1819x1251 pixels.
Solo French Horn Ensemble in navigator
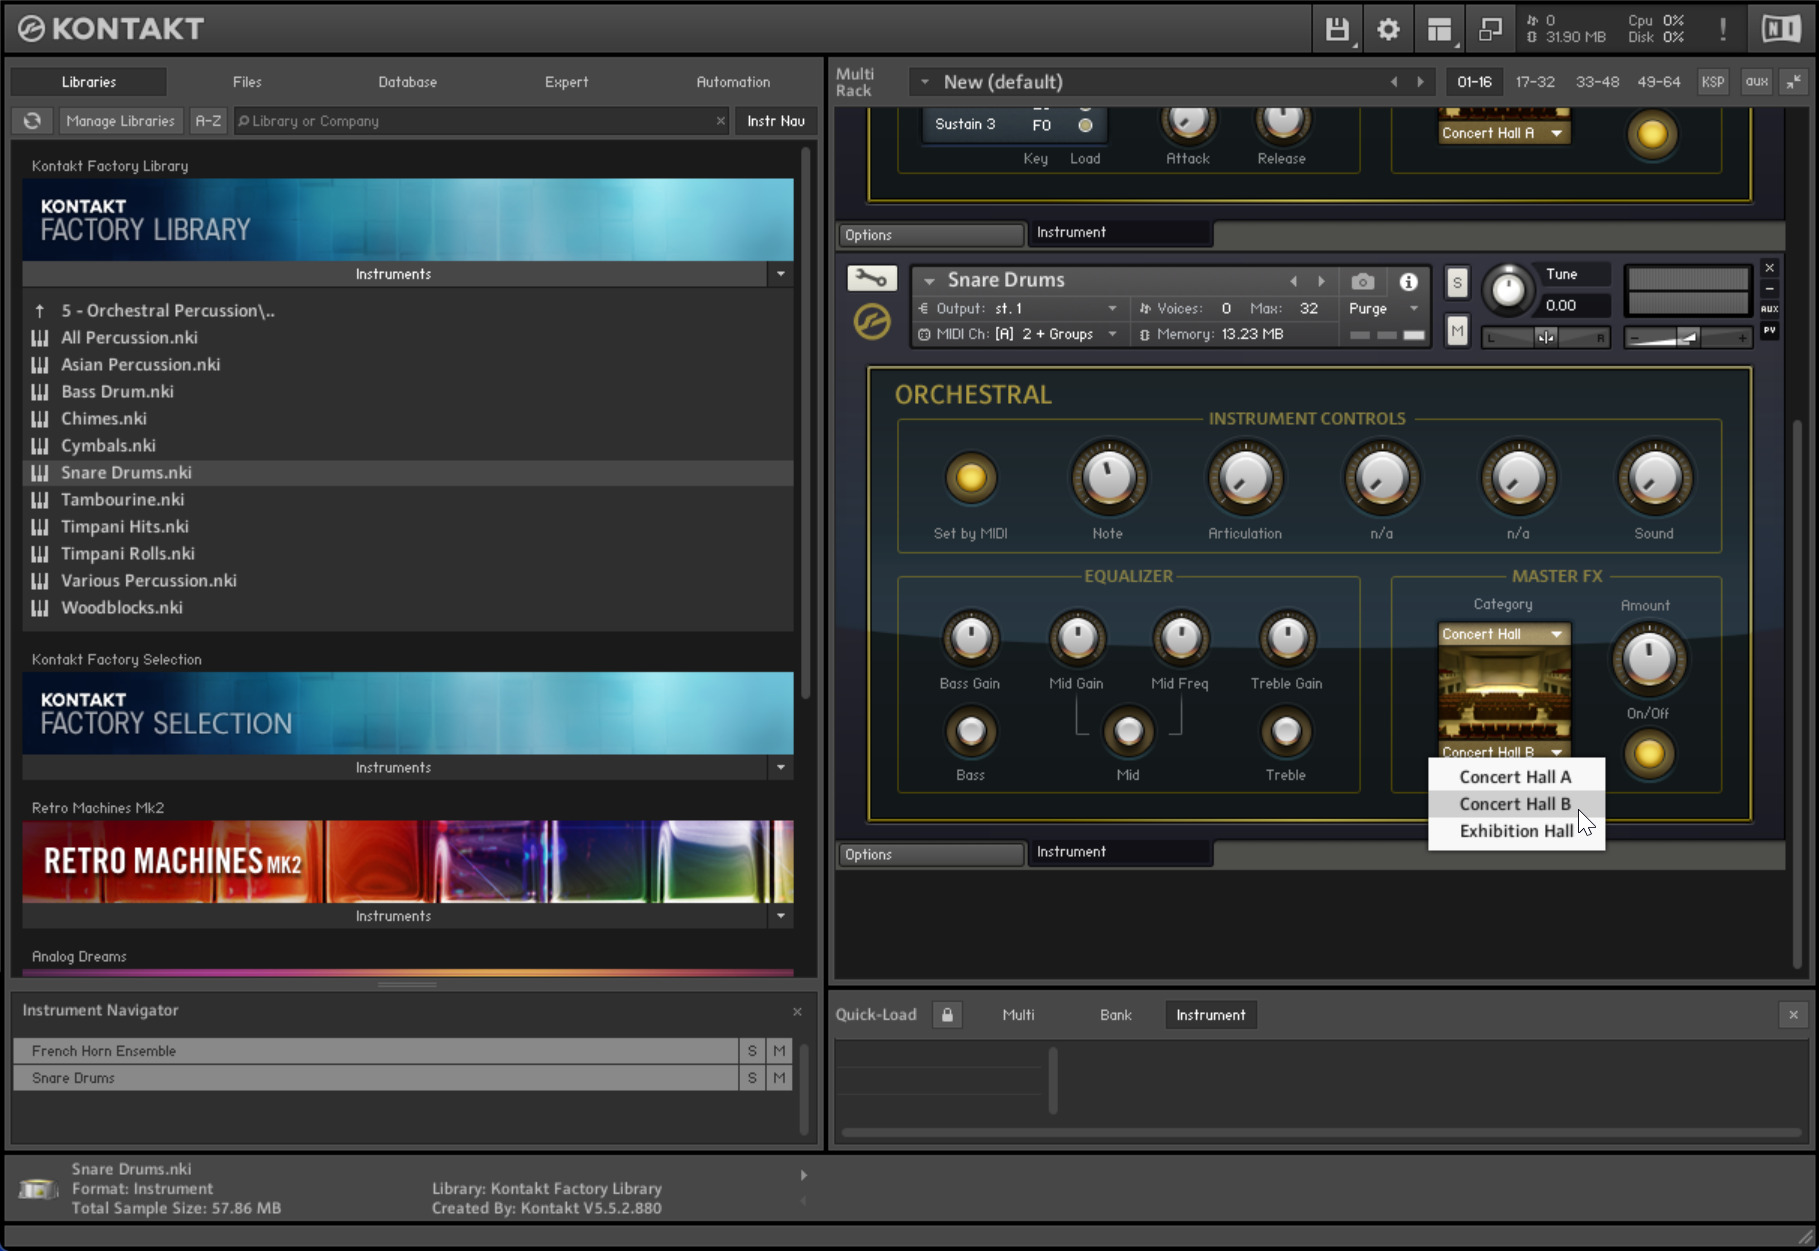click(x=752, y=1051)
